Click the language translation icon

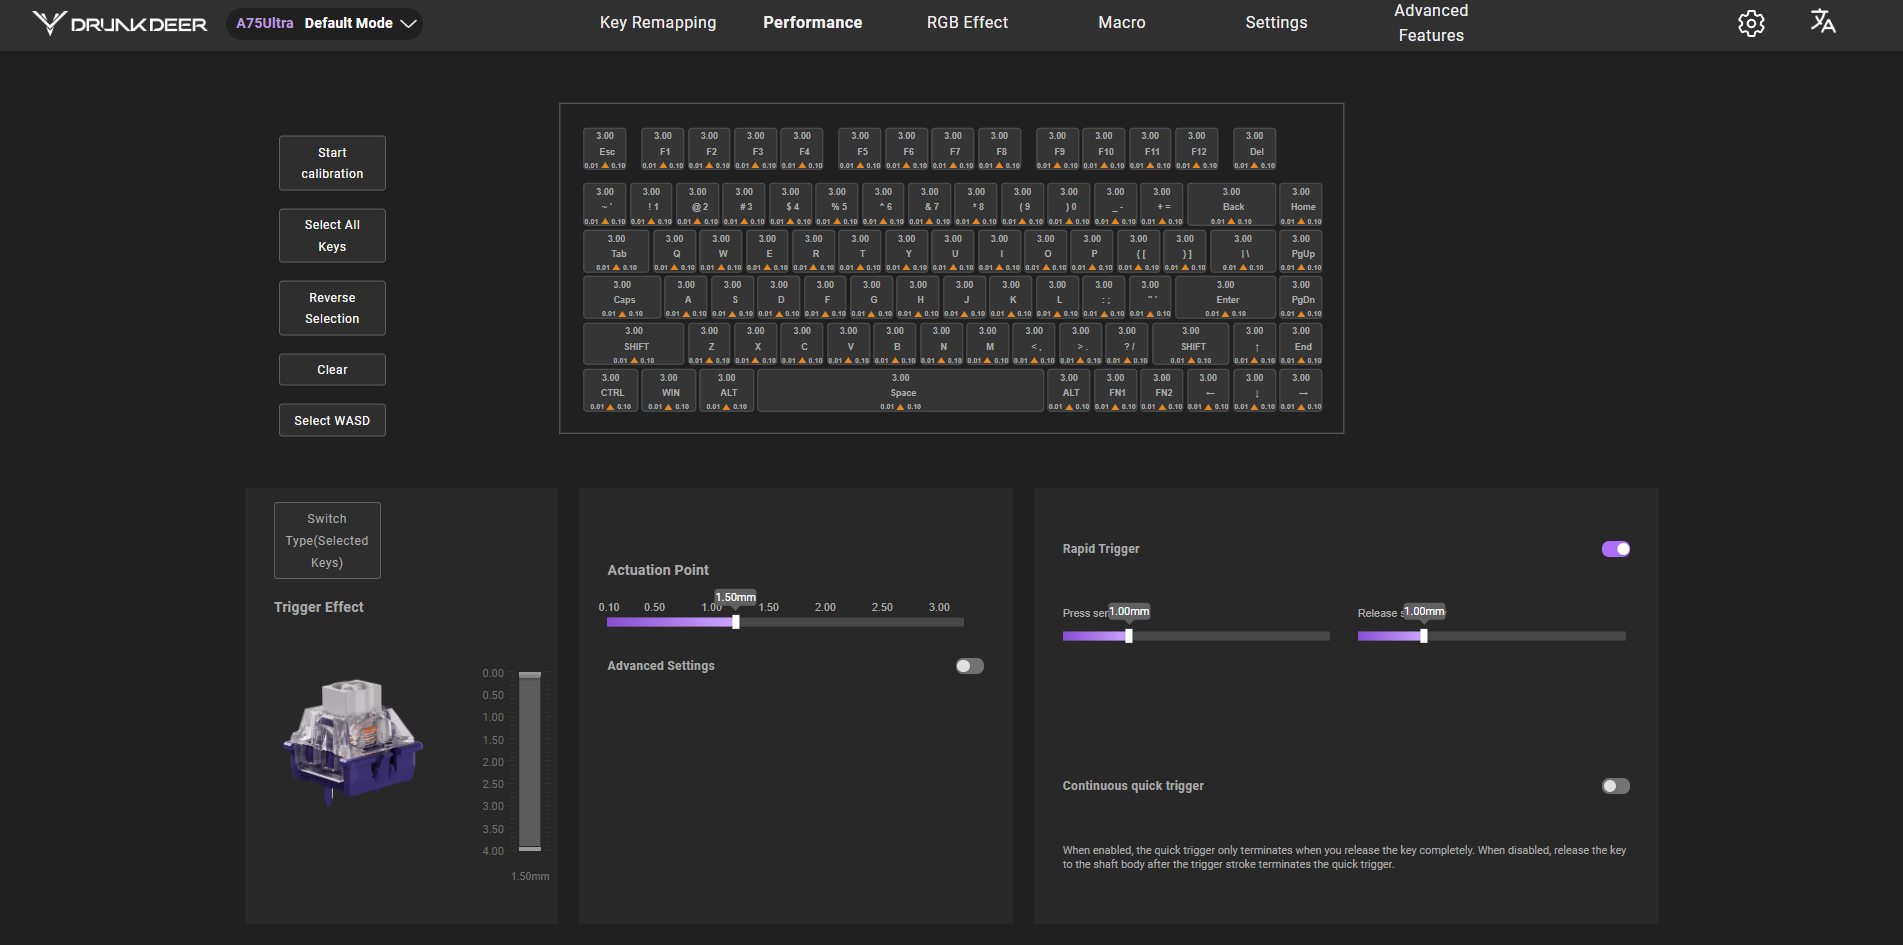pyautogui.click(x=1822, y=22)
